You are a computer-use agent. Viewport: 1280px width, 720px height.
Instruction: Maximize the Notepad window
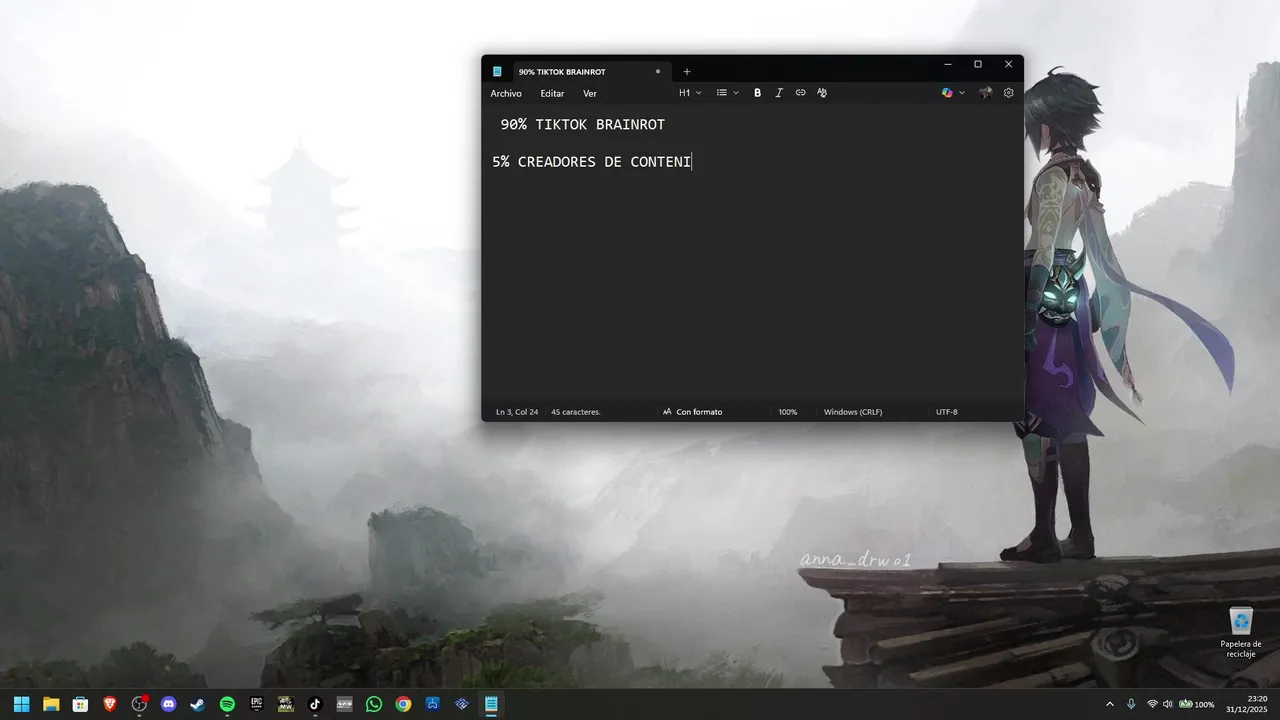pos(978,64)
